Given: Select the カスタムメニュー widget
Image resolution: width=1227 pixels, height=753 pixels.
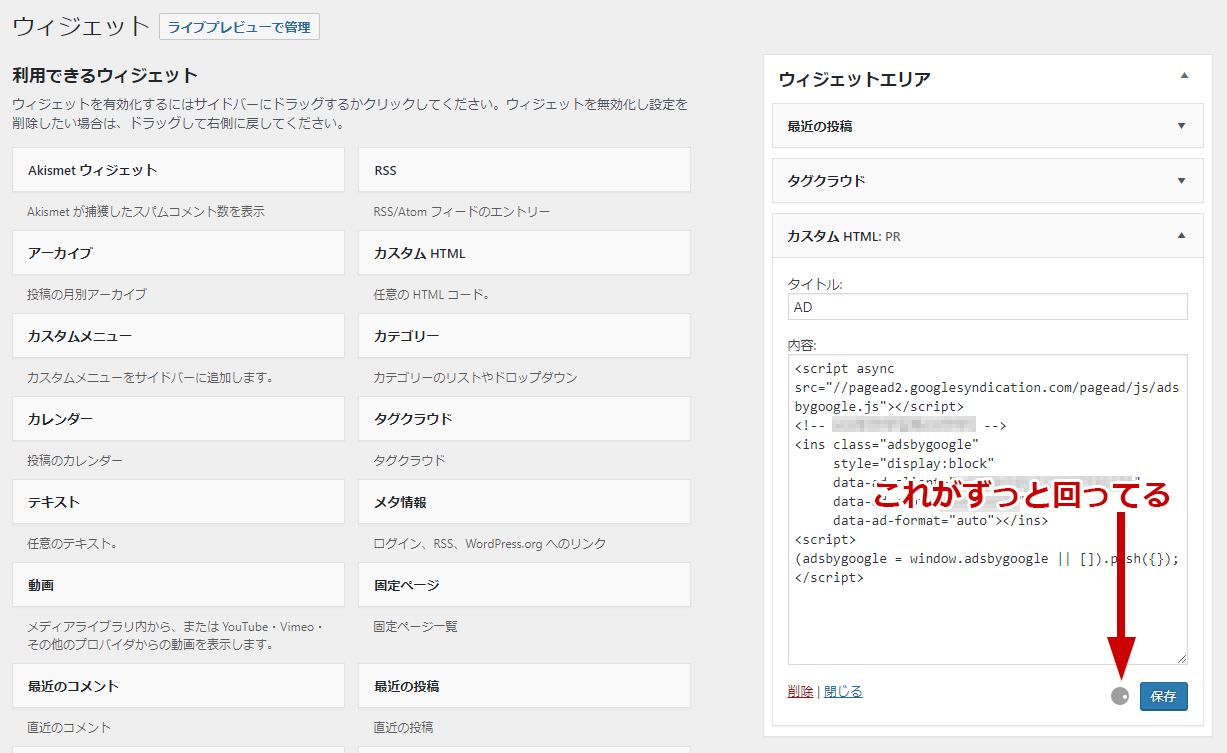Looking at the screenshot, I should (x=178, y=336).
